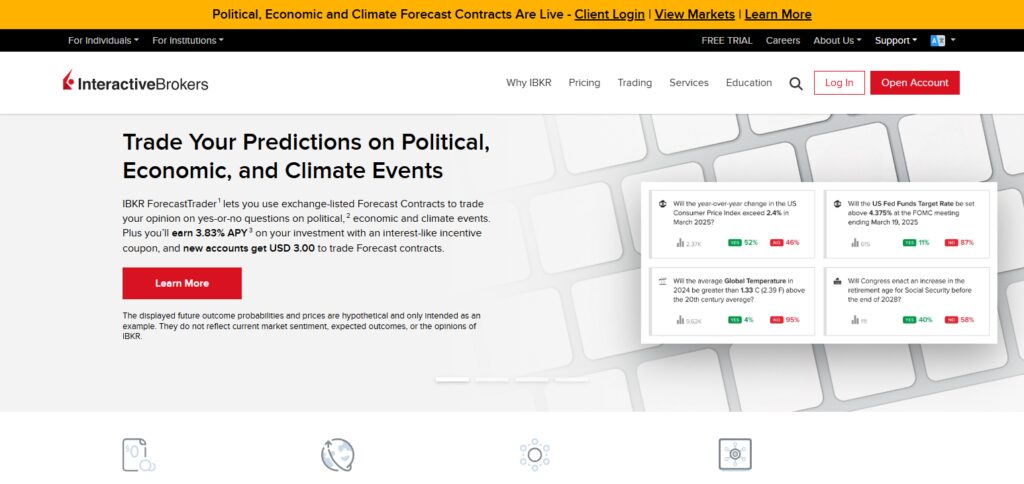Click the red Learn More button
The image size is (1024, 484).
pyautogui.click(x=182, y=283)
